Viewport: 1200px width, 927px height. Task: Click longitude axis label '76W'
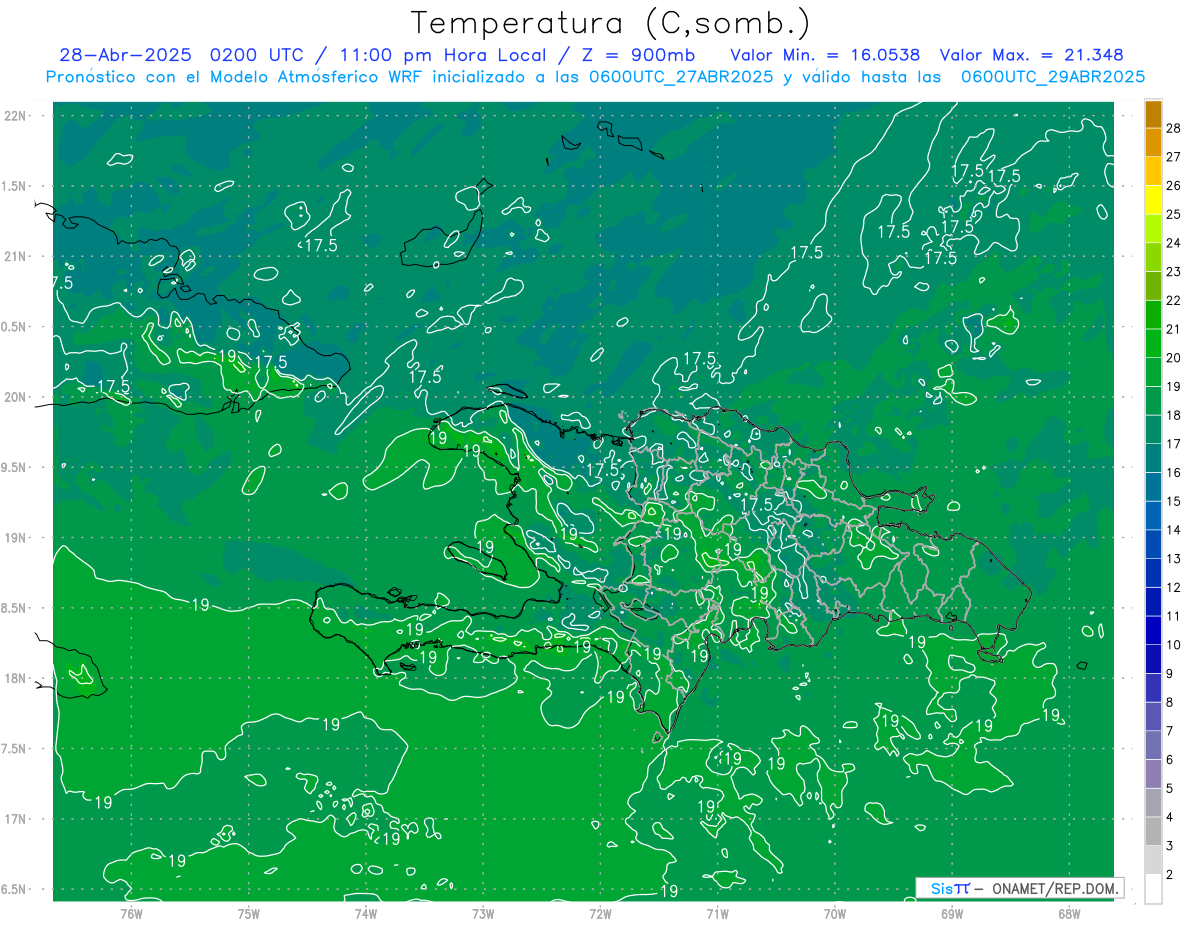(x=131, y=913)
